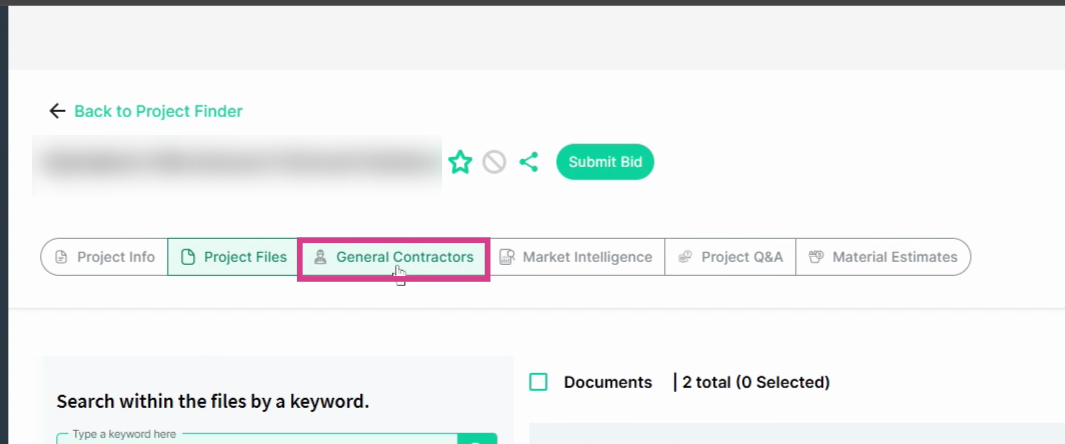Share the project using the share icon
The height and width of the screenshot is (444, 1065).
click(528, 162)
